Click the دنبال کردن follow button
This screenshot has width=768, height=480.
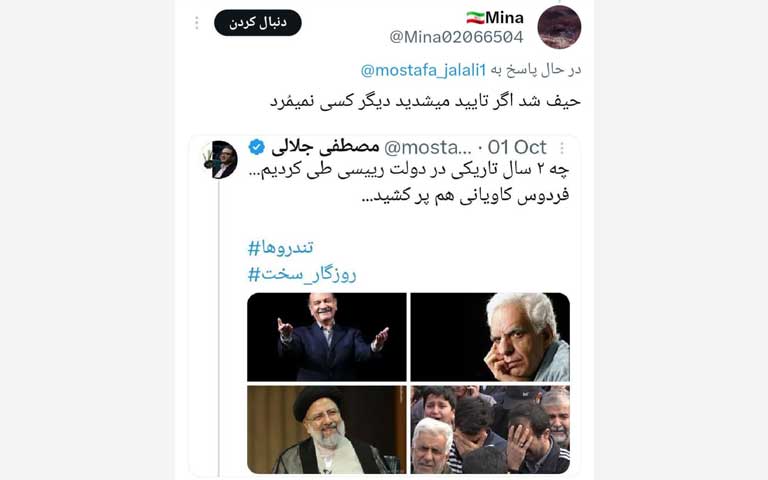258,23
